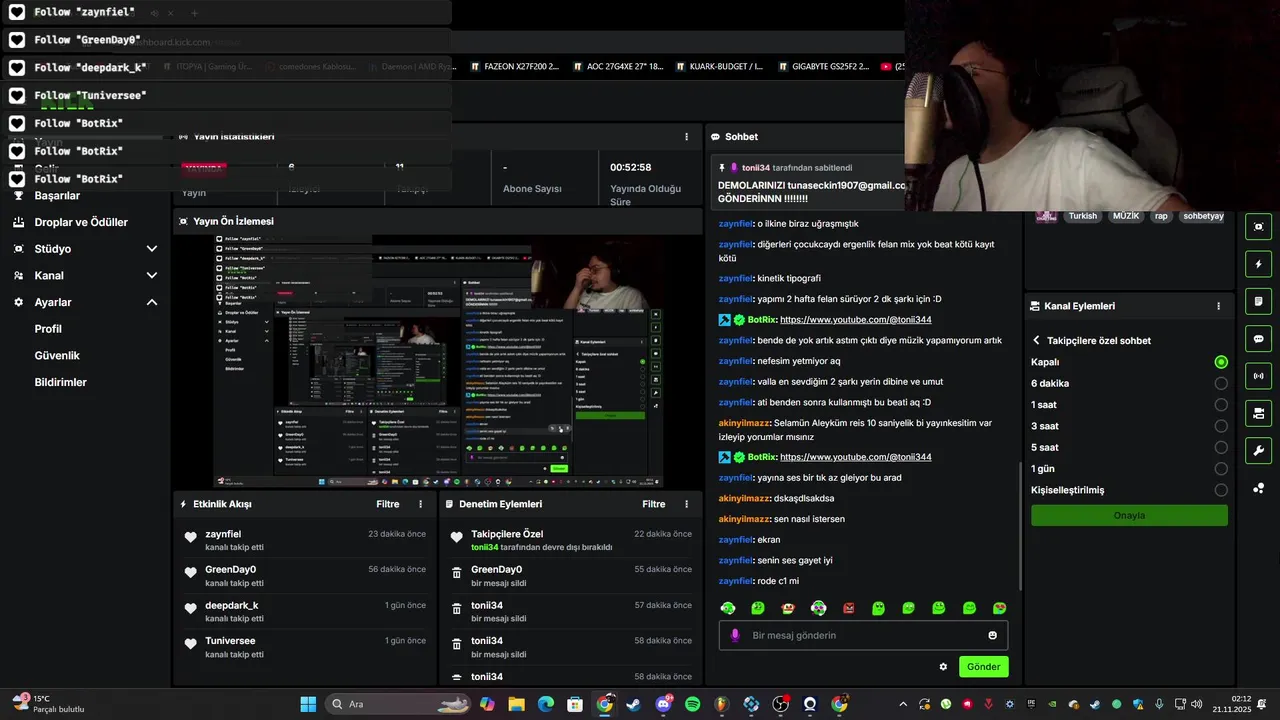
Task: Open first BotRix YouTube tonii344 link
Action: (x=855, y=320)
